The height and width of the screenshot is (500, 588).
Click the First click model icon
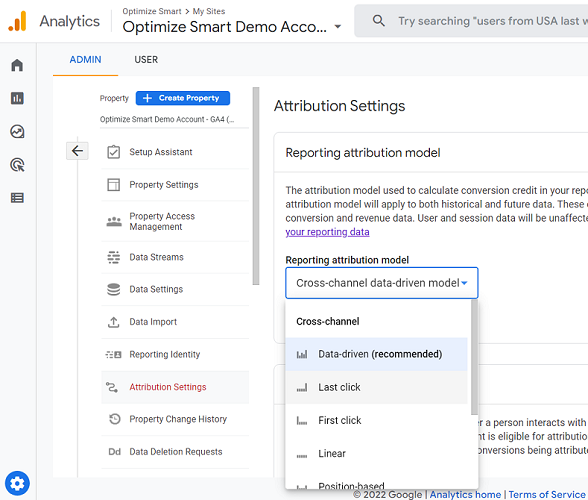(302, 420)
